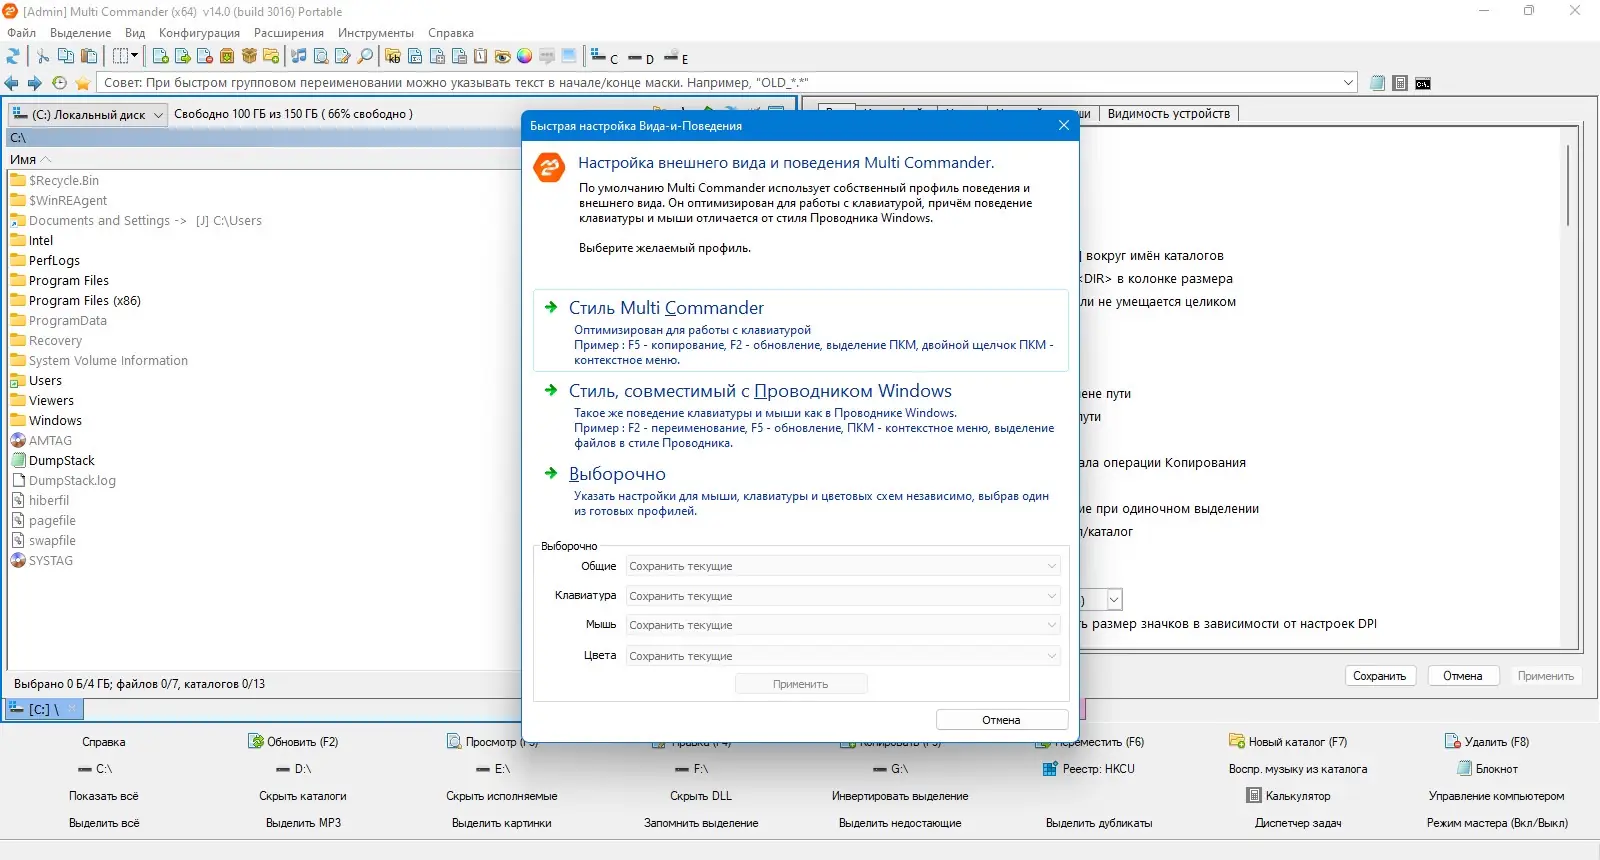Choose 'Стиль Multi Commander' profile
Image resolution: width=1600 pixels, height=860 pixels.
pyautogui.click(x=801, y=331)
